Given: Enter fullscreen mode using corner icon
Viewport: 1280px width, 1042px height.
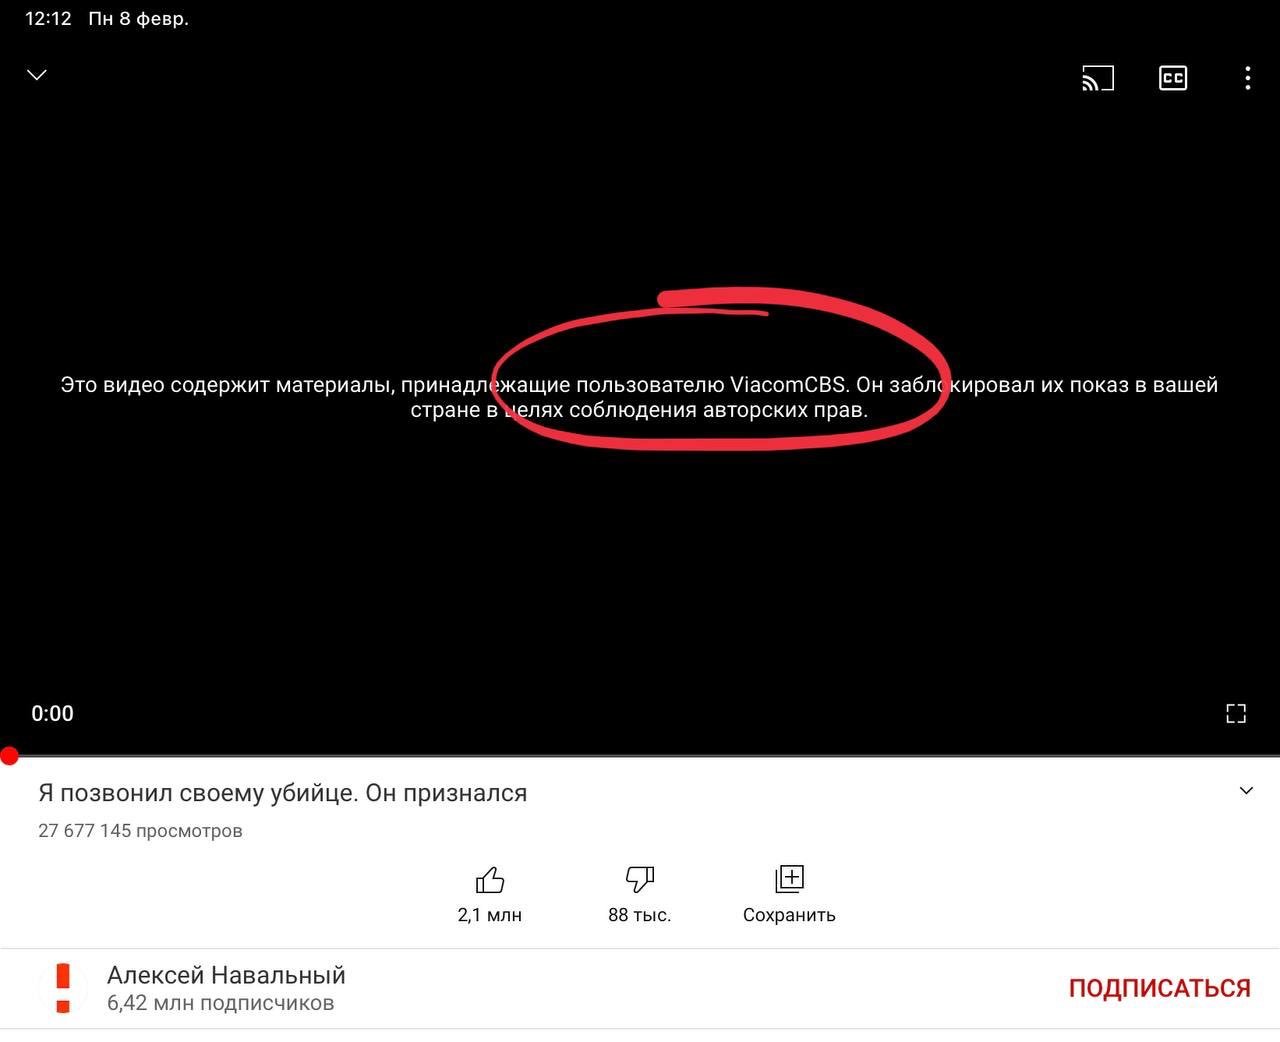Looking at the screenshot, I should 1236,713.
